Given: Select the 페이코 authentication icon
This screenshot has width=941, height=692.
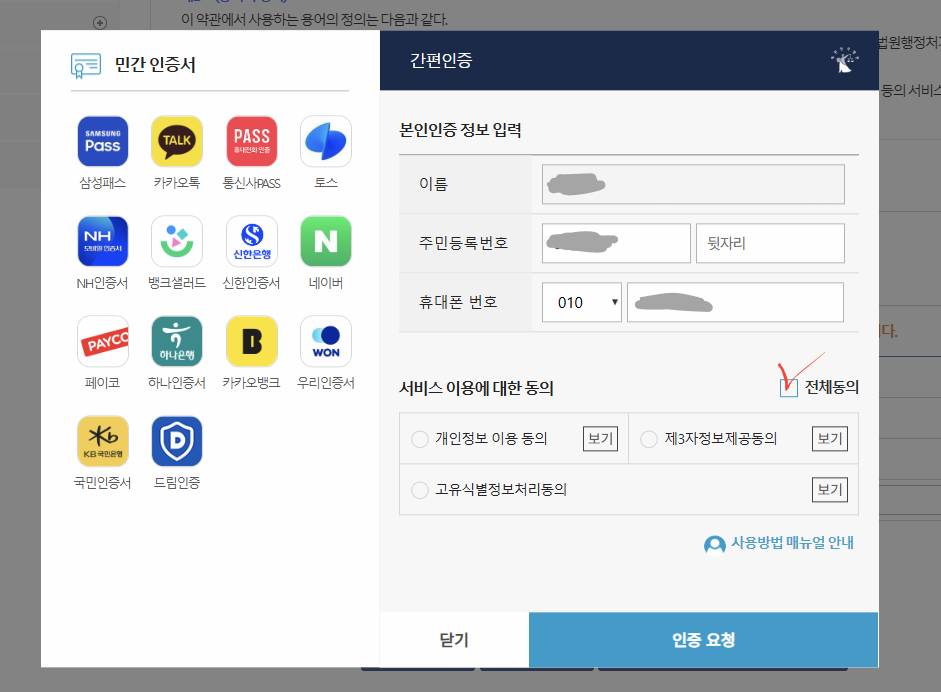Looking at the screenshot, I should [104, 340].
